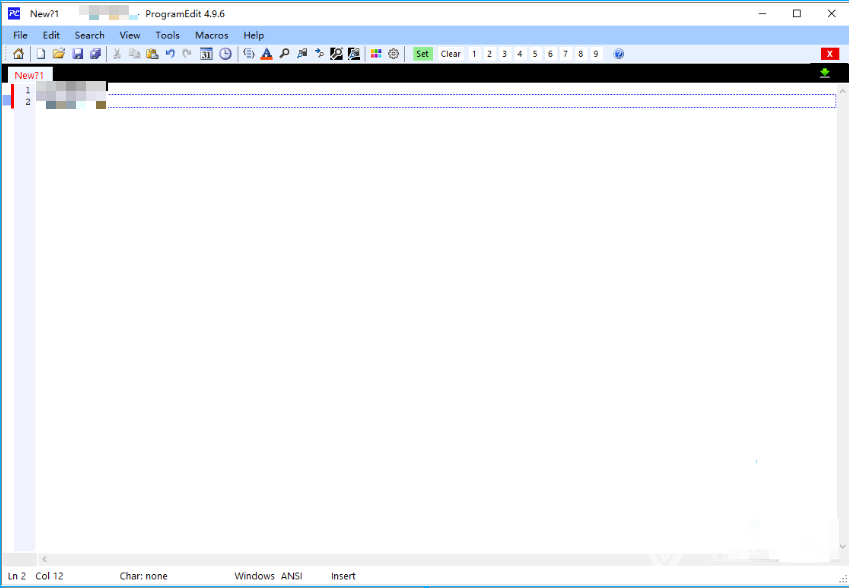The image size is (849, 588).
Task: Undo the last edit
Action: tap(170, 54)
